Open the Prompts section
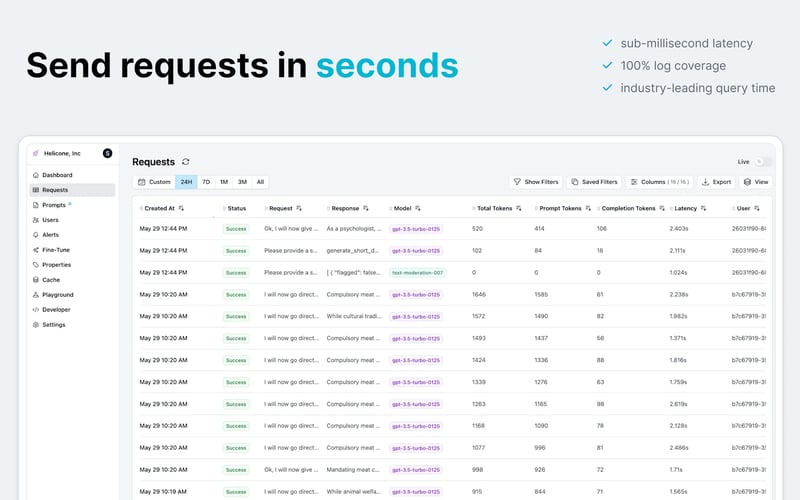This screenshot has height=500, width=800. pyautogui.click(x=72, y=205)
